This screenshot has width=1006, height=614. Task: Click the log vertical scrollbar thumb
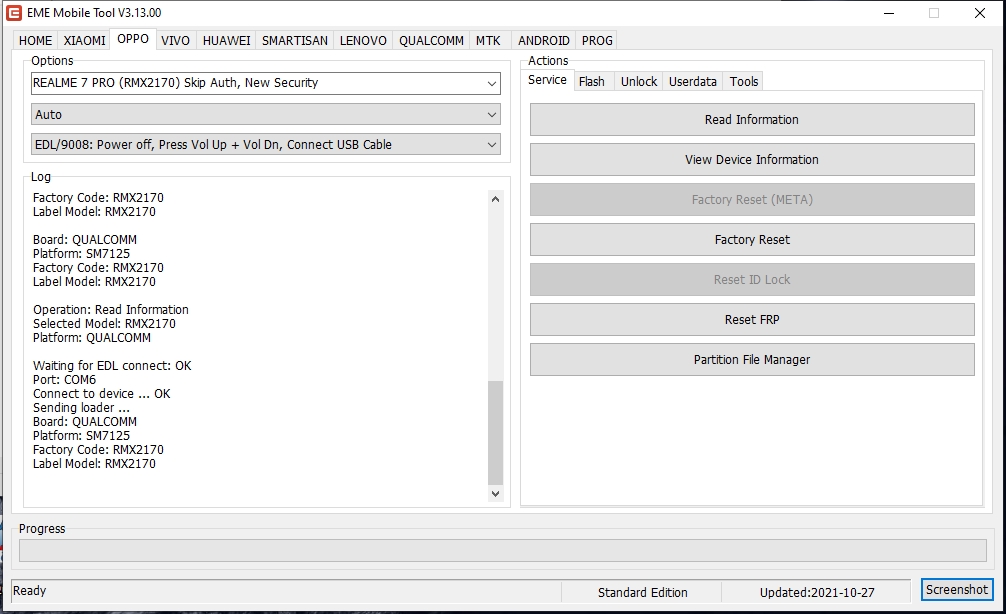[495, 432]
